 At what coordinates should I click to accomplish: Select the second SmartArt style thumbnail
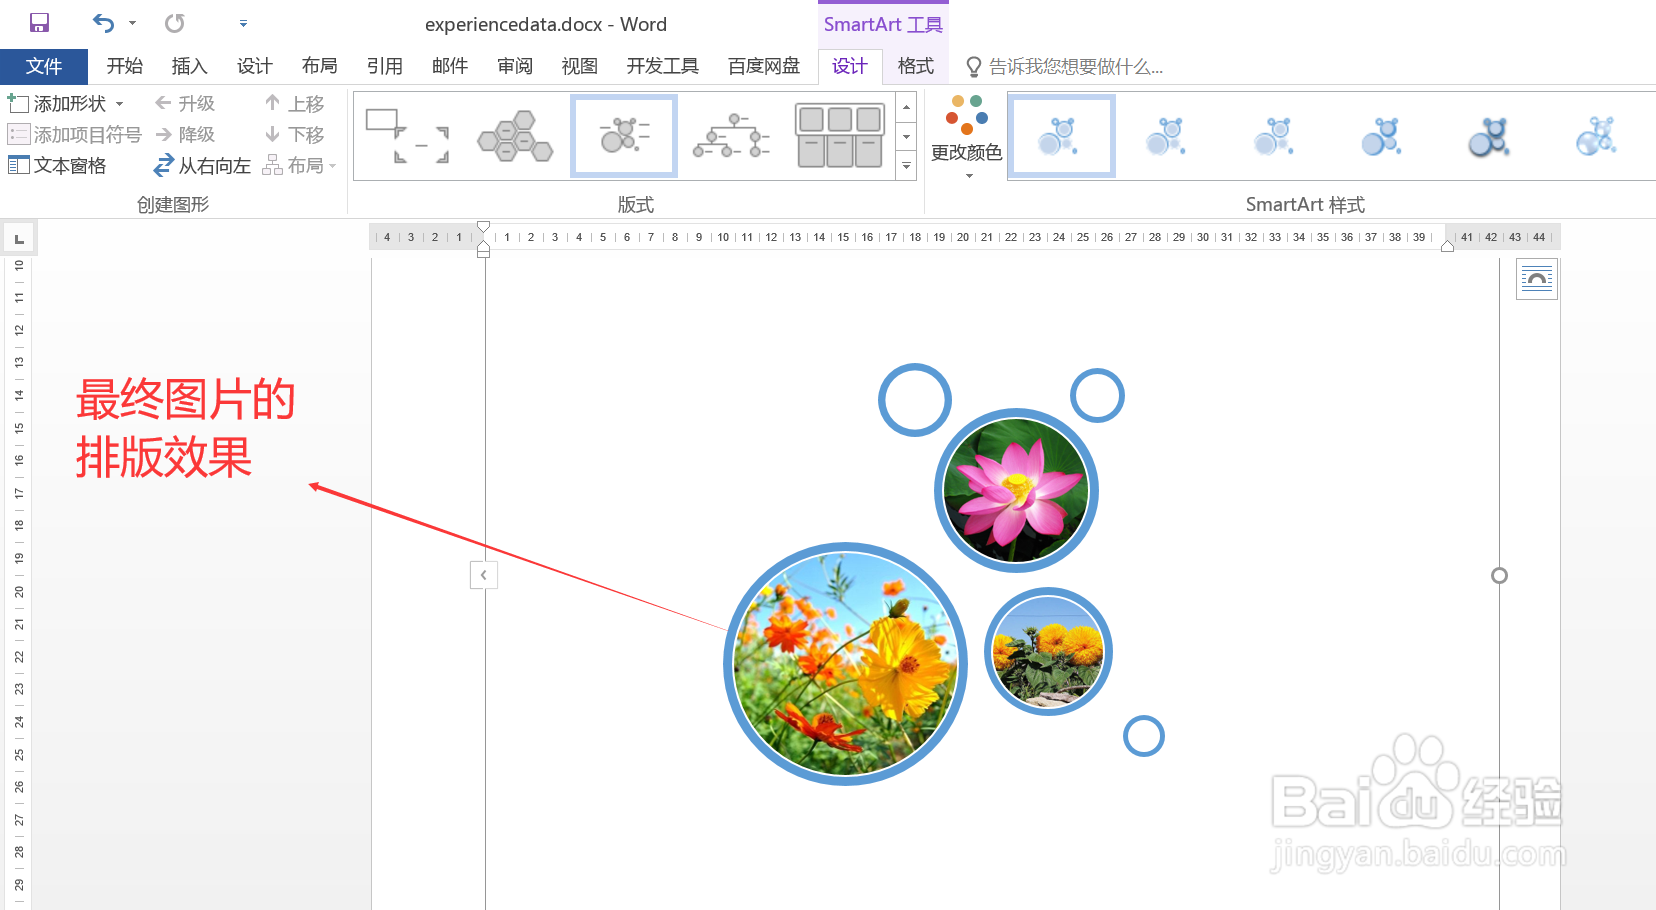pyautogui.click(x=1168, y=136)
